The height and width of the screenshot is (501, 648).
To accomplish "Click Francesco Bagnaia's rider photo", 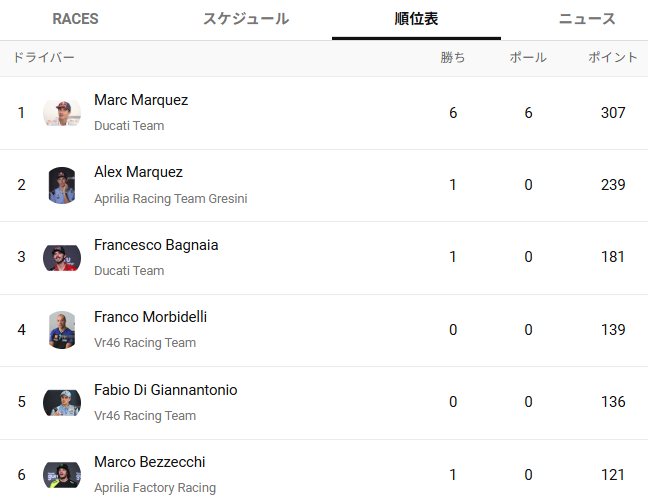I will click(x=62, y=258).
